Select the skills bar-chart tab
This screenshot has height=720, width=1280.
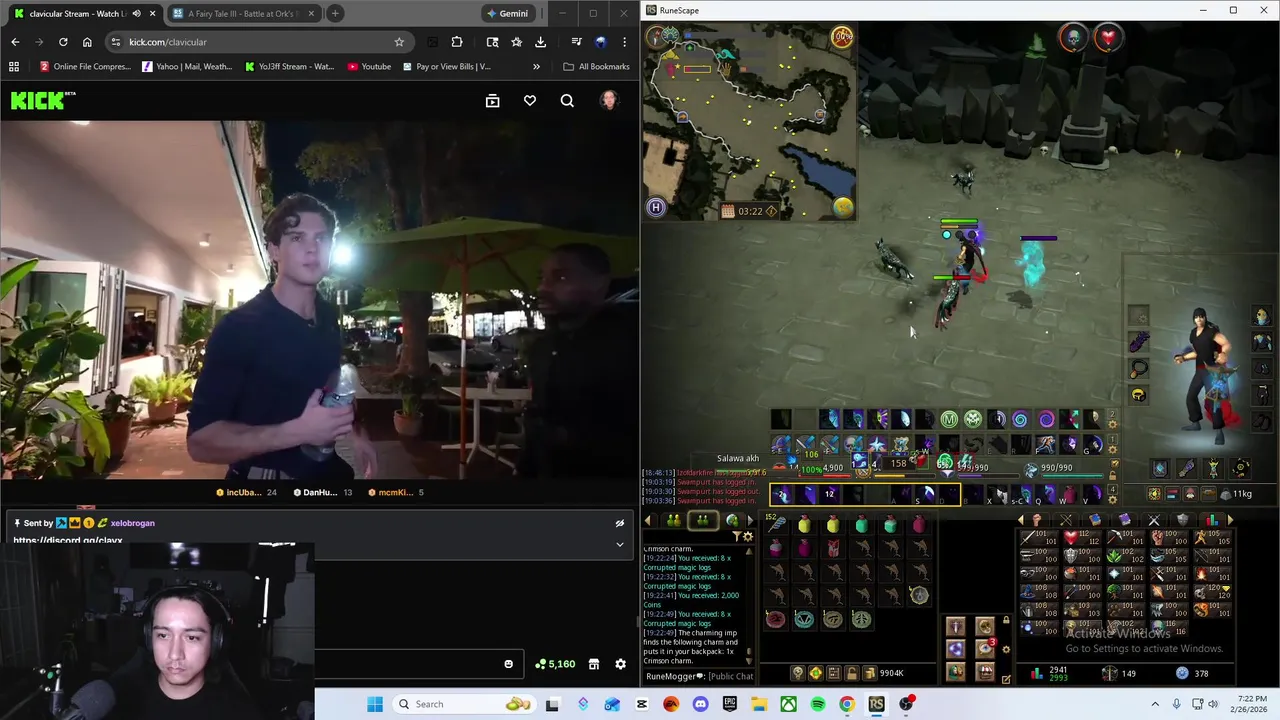pos(1211,520)
